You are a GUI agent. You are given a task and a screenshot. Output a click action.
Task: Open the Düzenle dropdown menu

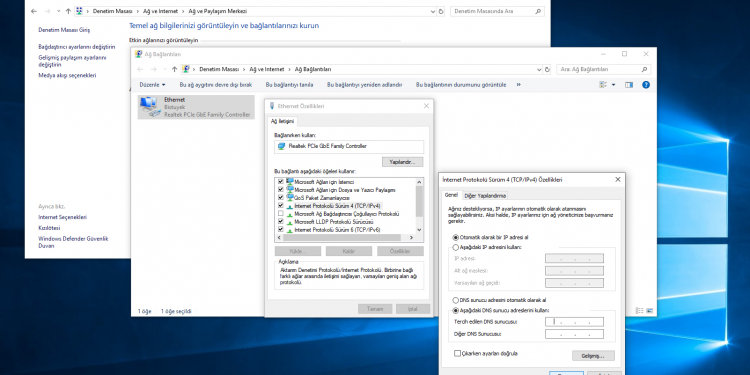[152, 85]
